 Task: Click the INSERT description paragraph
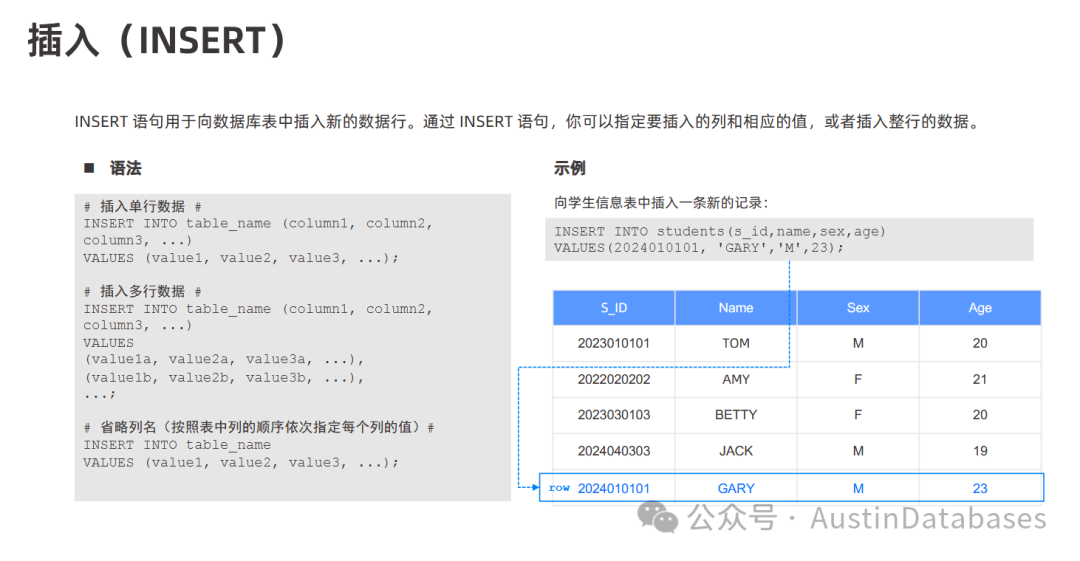point(528,122)
